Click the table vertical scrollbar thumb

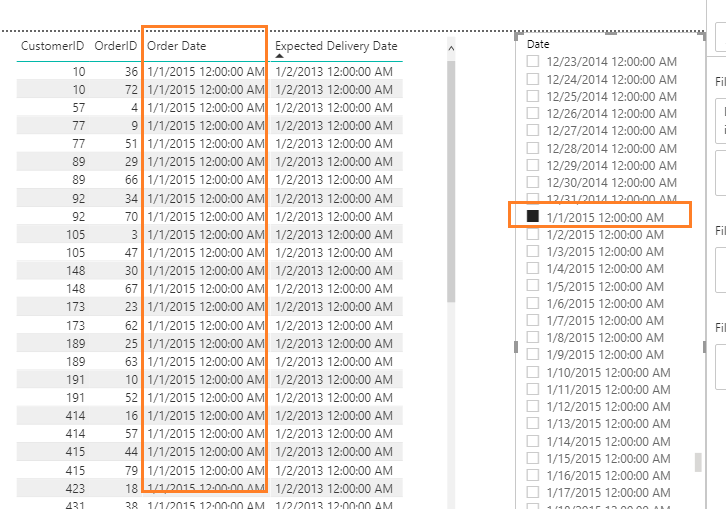451,181
